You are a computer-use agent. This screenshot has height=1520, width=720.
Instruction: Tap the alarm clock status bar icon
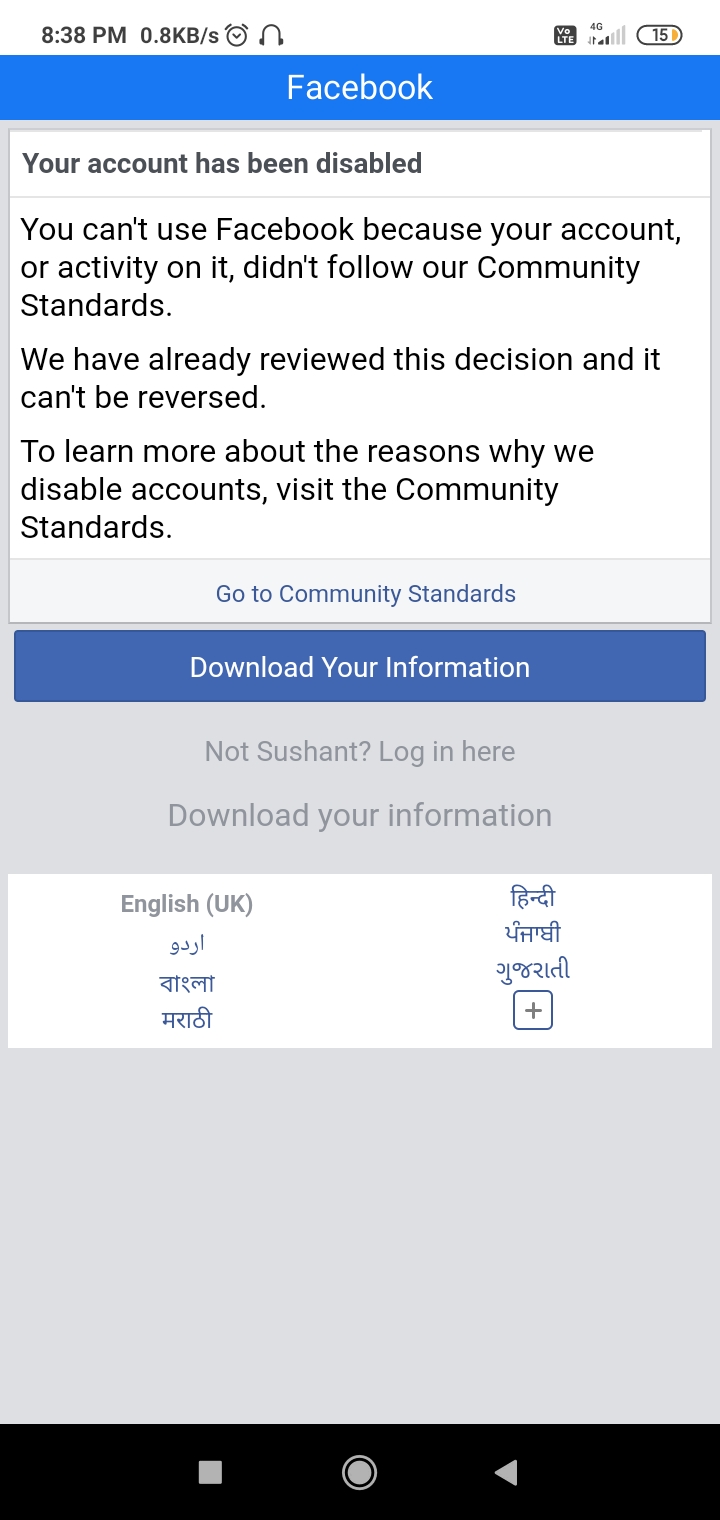click(234, 33)
